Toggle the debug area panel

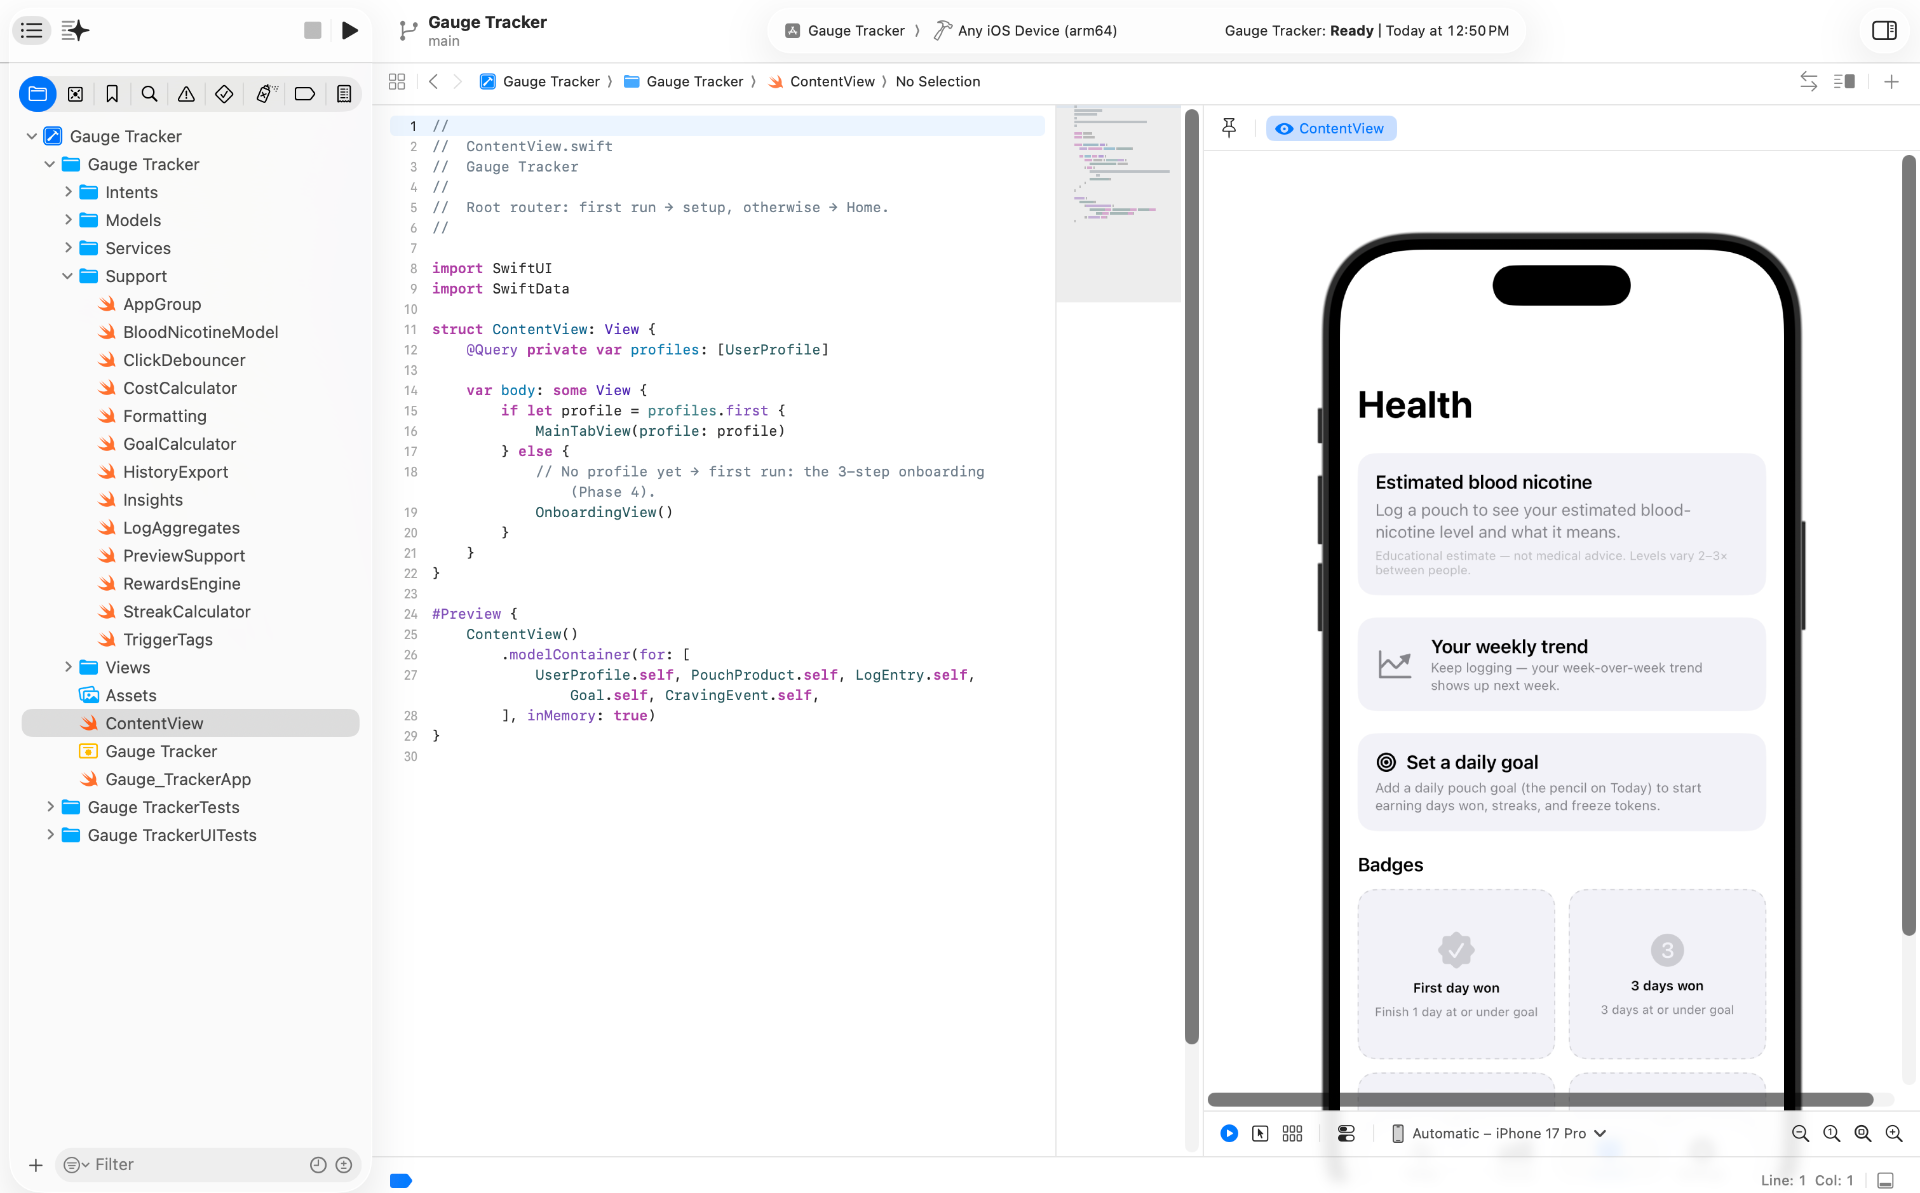click(1885, 1180)
